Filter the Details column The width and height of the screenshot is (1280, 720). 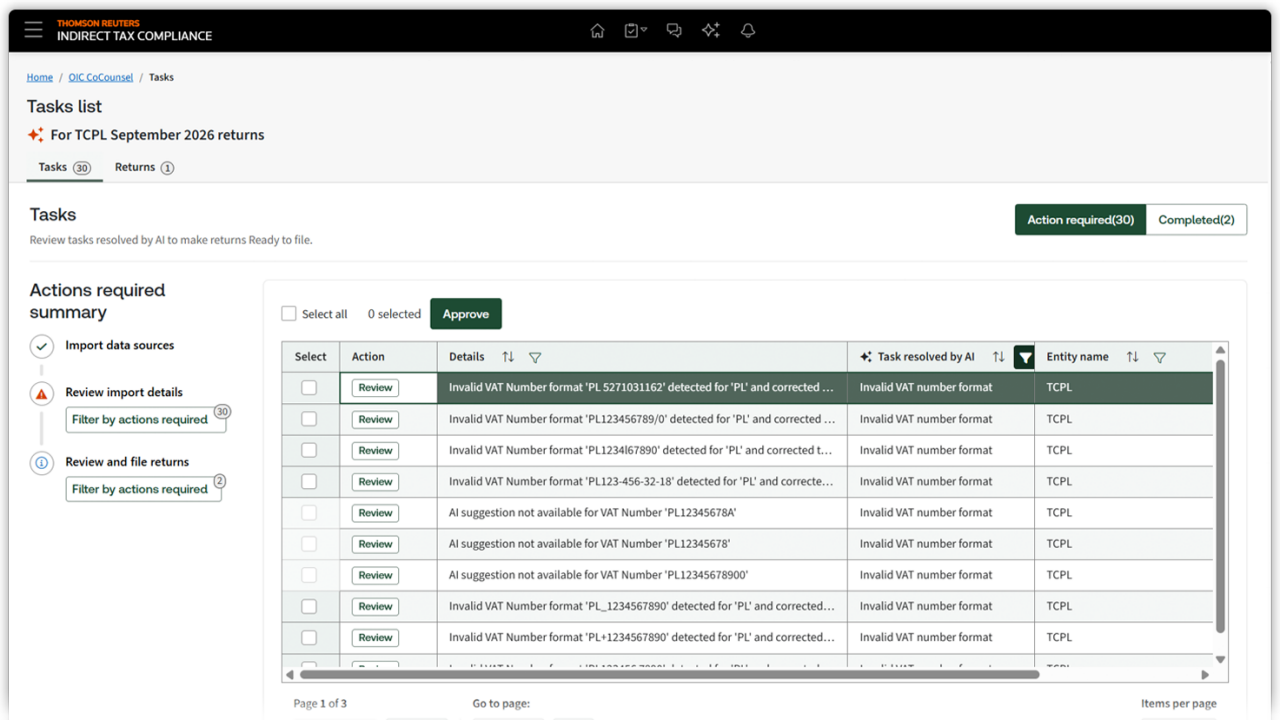[535, 357]
